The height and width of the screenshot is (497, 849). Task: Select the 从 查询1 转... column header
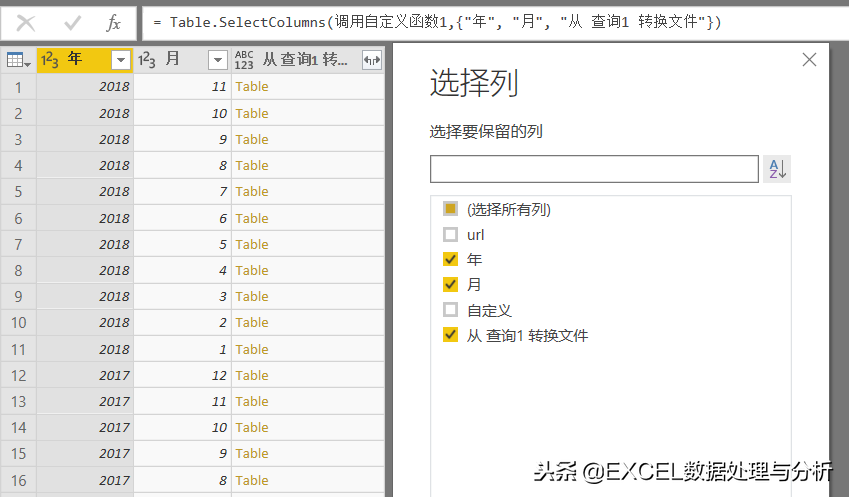tap(308, 60)
